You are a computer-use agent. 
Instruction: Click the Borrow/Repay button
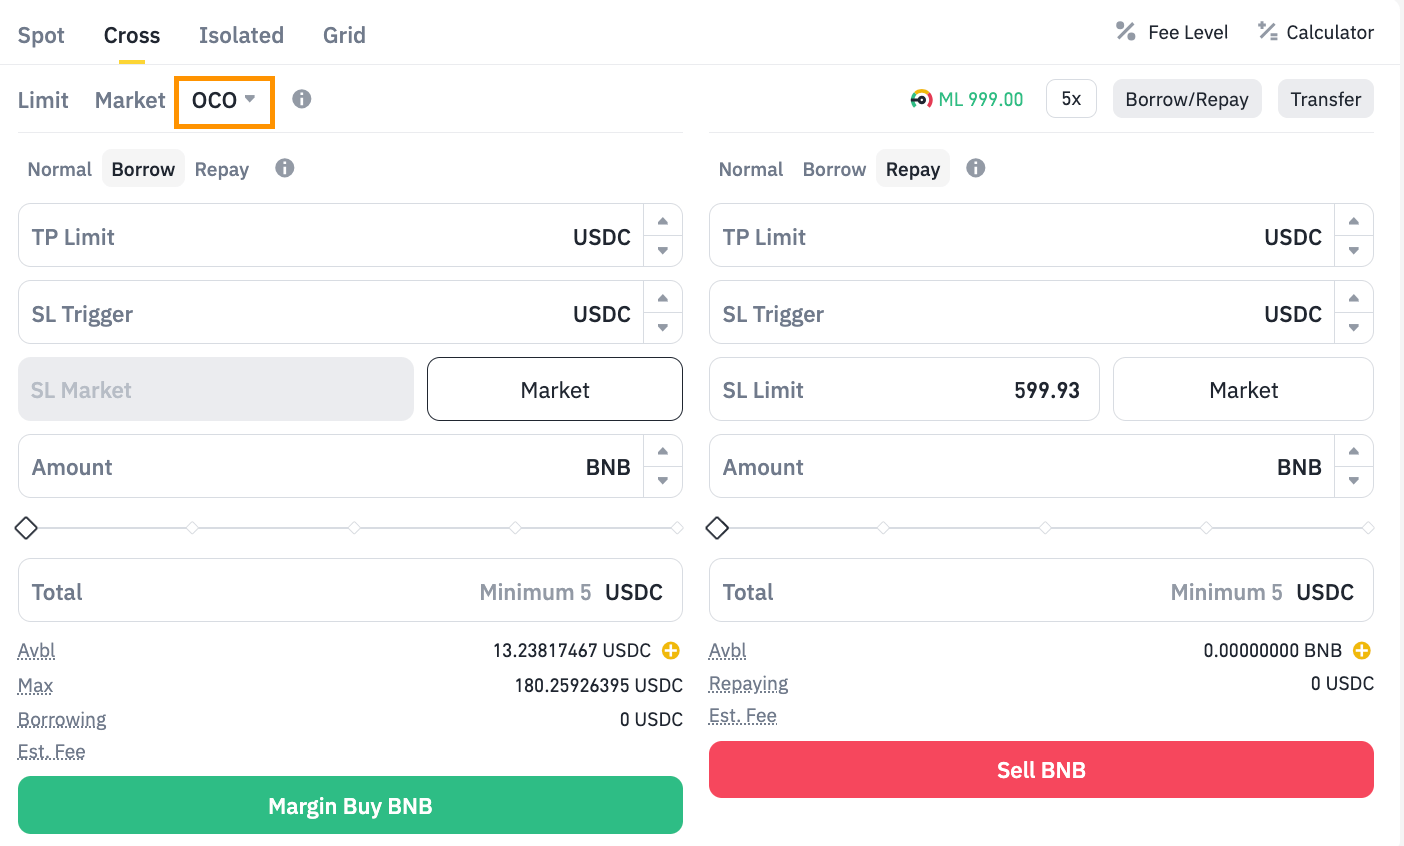(1187, 99)
